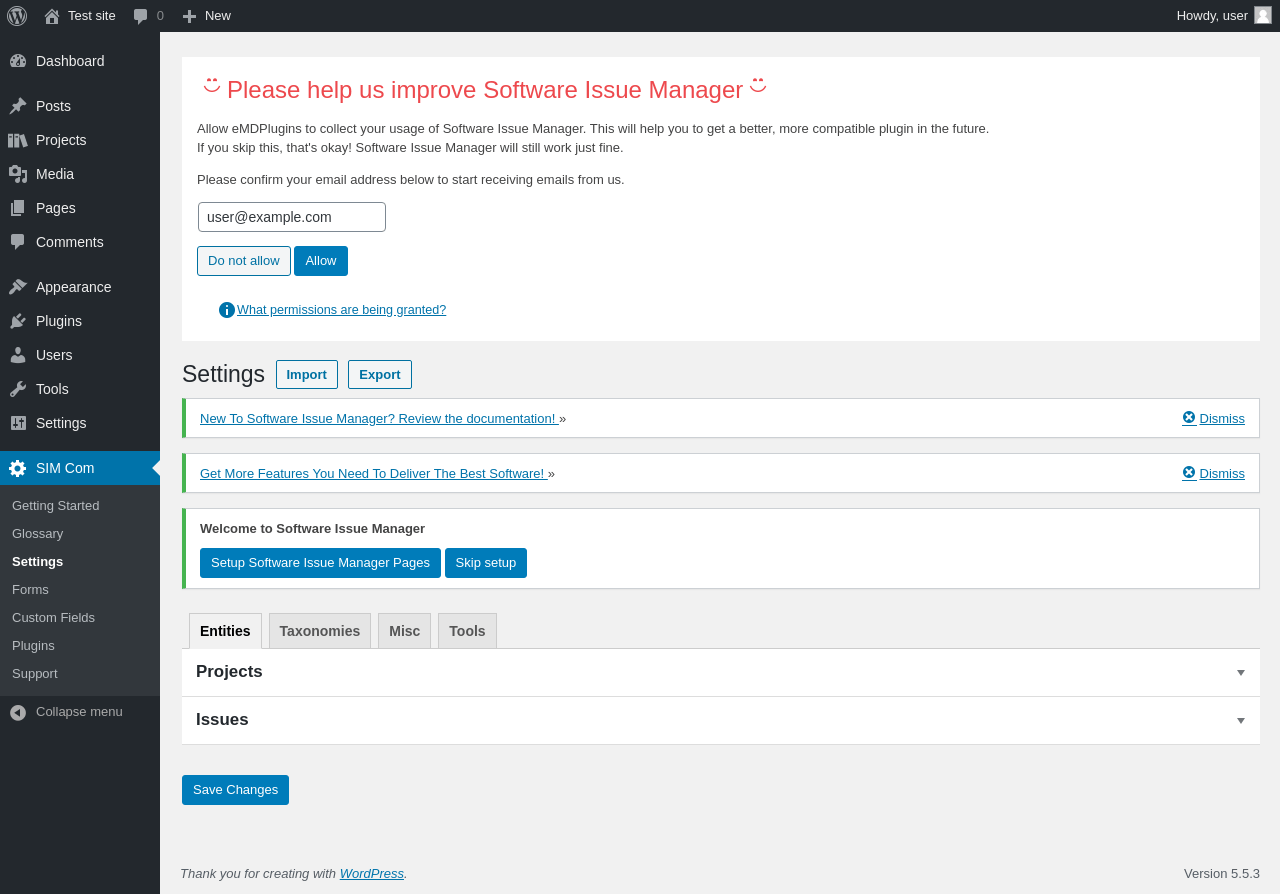
Task: Click the Comments icon in sidebar
Action: (x=18, y=242)
